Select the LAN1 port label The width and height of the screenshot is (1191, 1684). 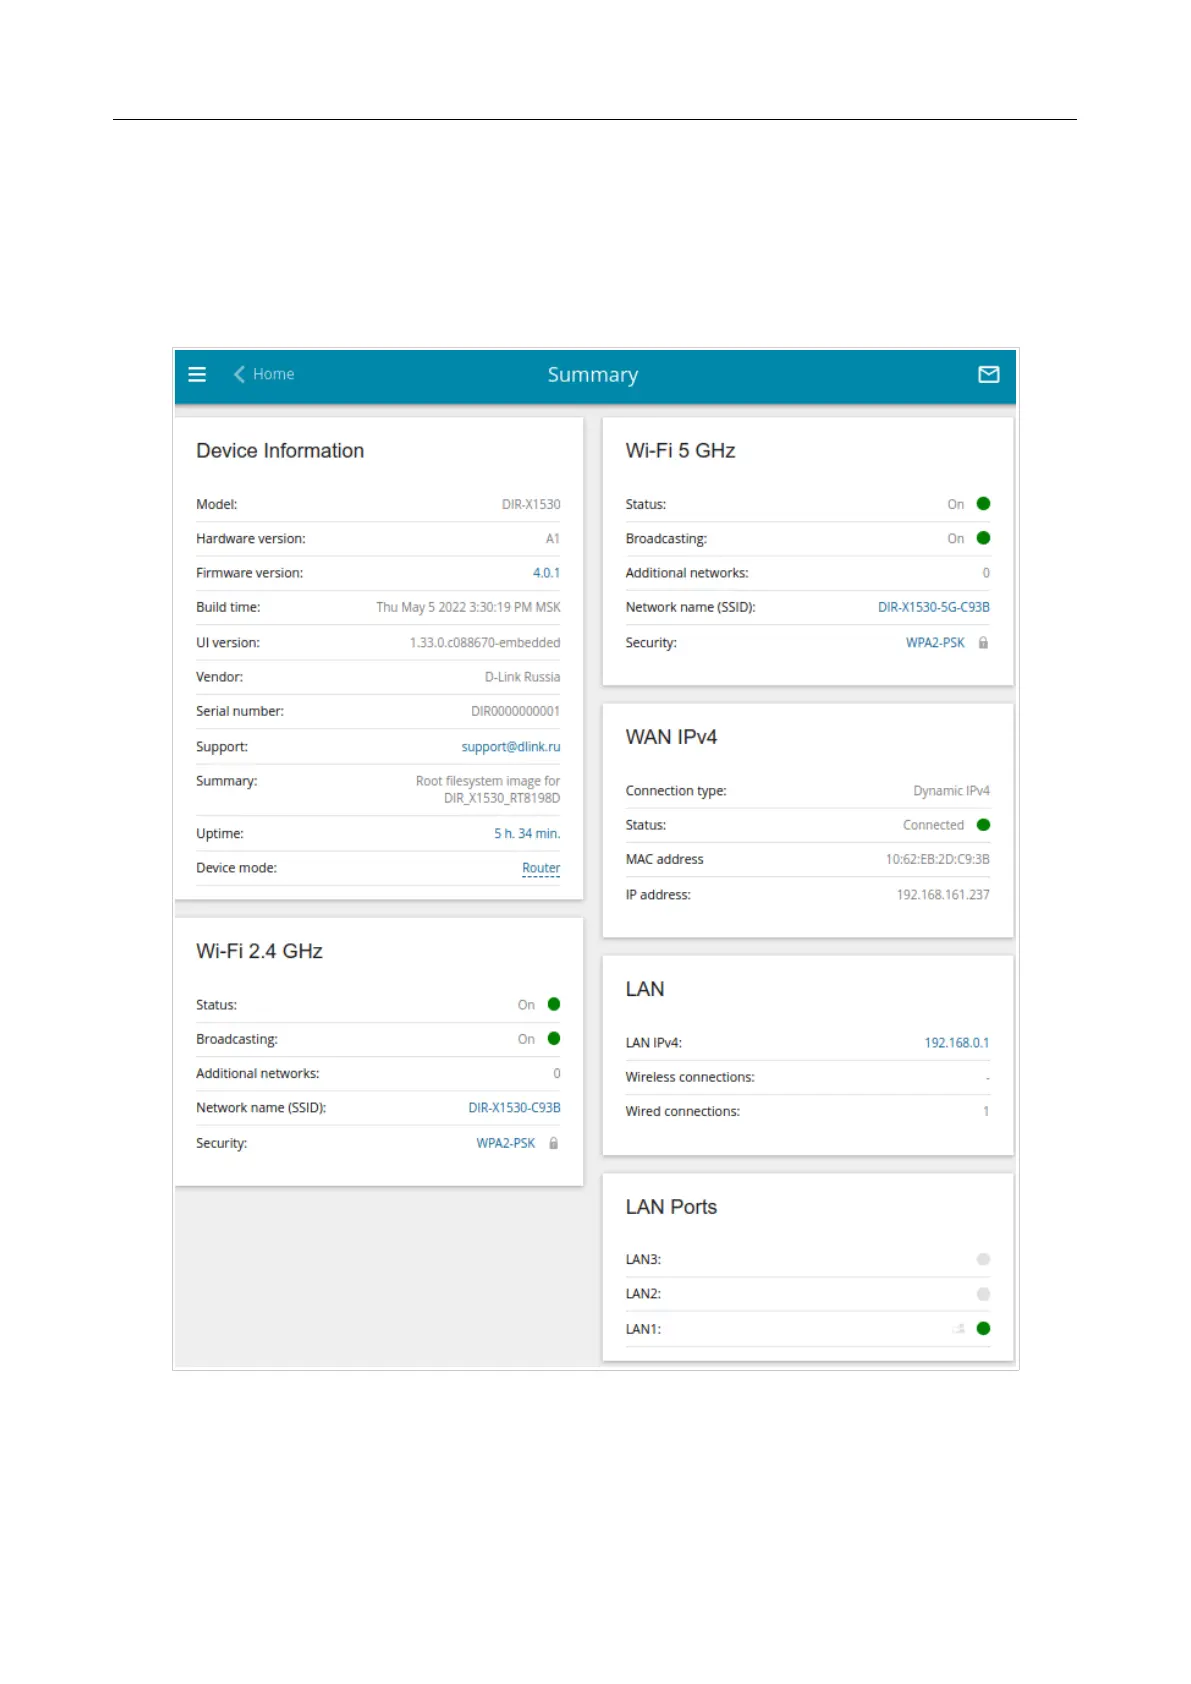pyautogui.click(x=643, y=1329)
